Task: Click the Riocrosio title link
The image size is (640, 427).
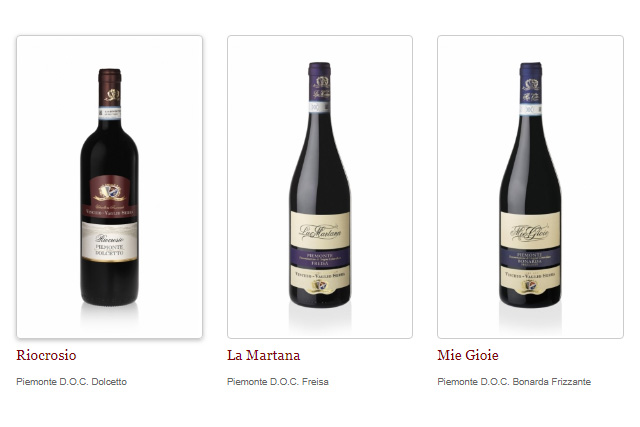Action: pyautogui.click(x=46, y=355)
